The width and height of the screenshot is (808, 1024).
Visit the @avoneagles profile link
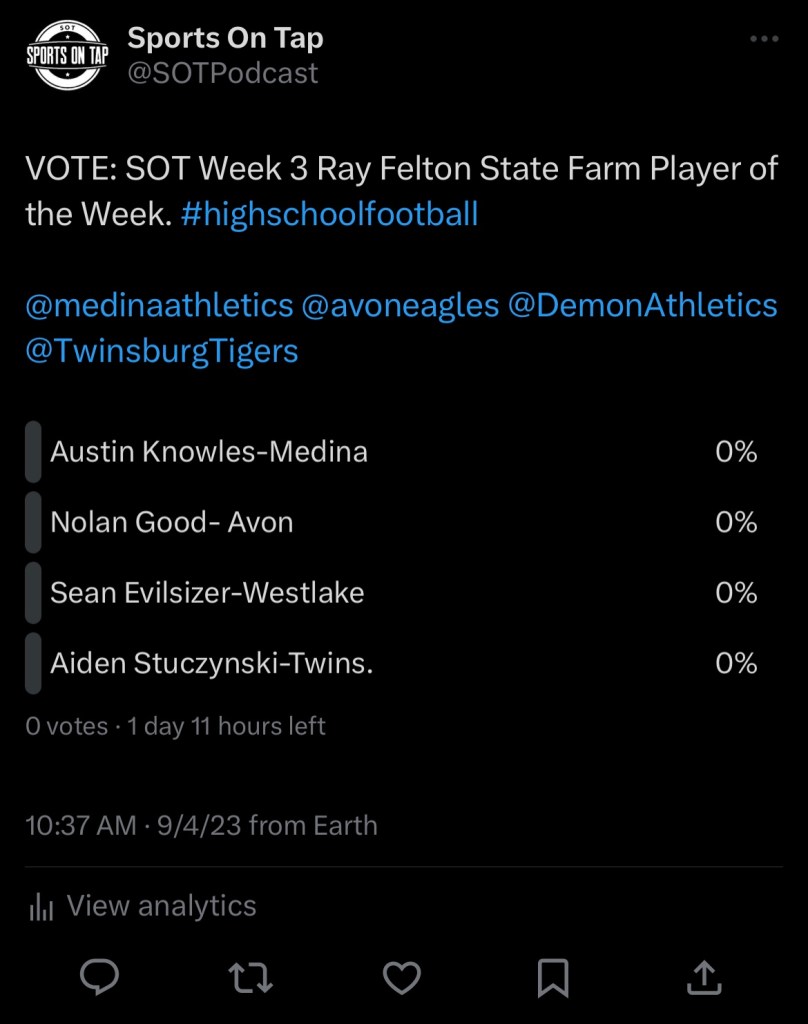[400, 305]
